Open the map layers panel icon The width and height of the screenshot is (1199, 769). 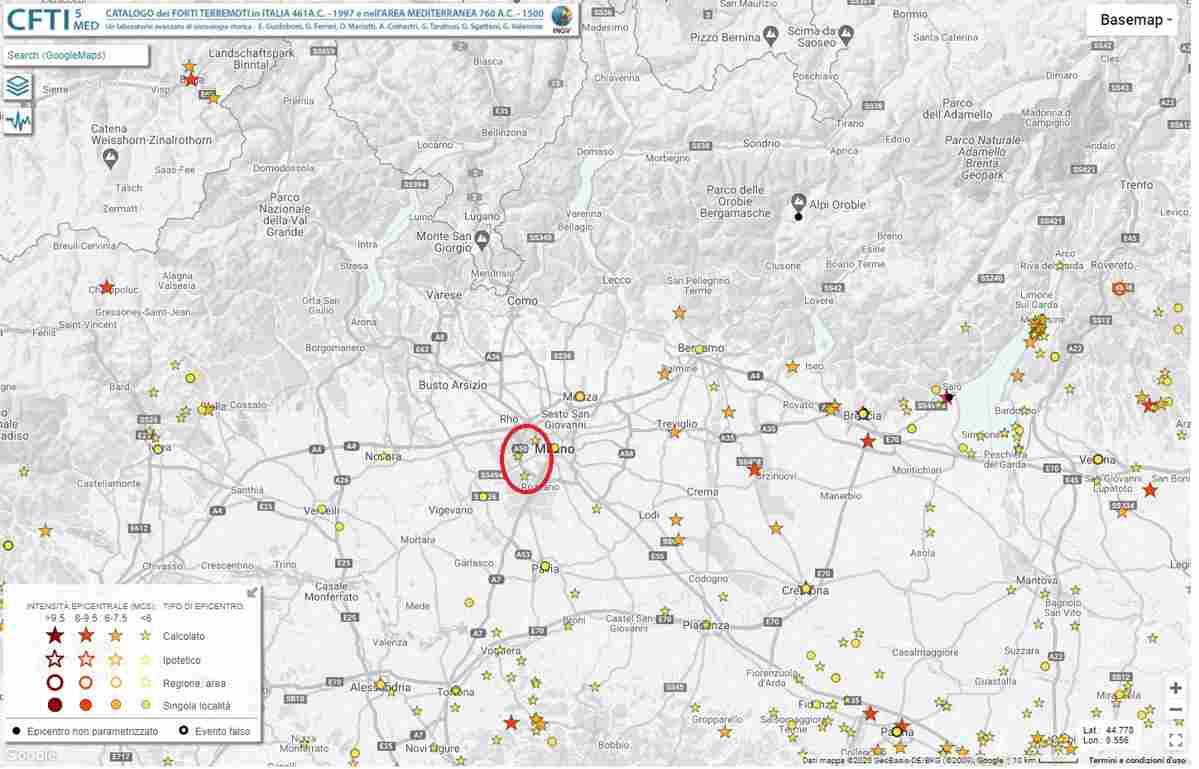point(17,87)
